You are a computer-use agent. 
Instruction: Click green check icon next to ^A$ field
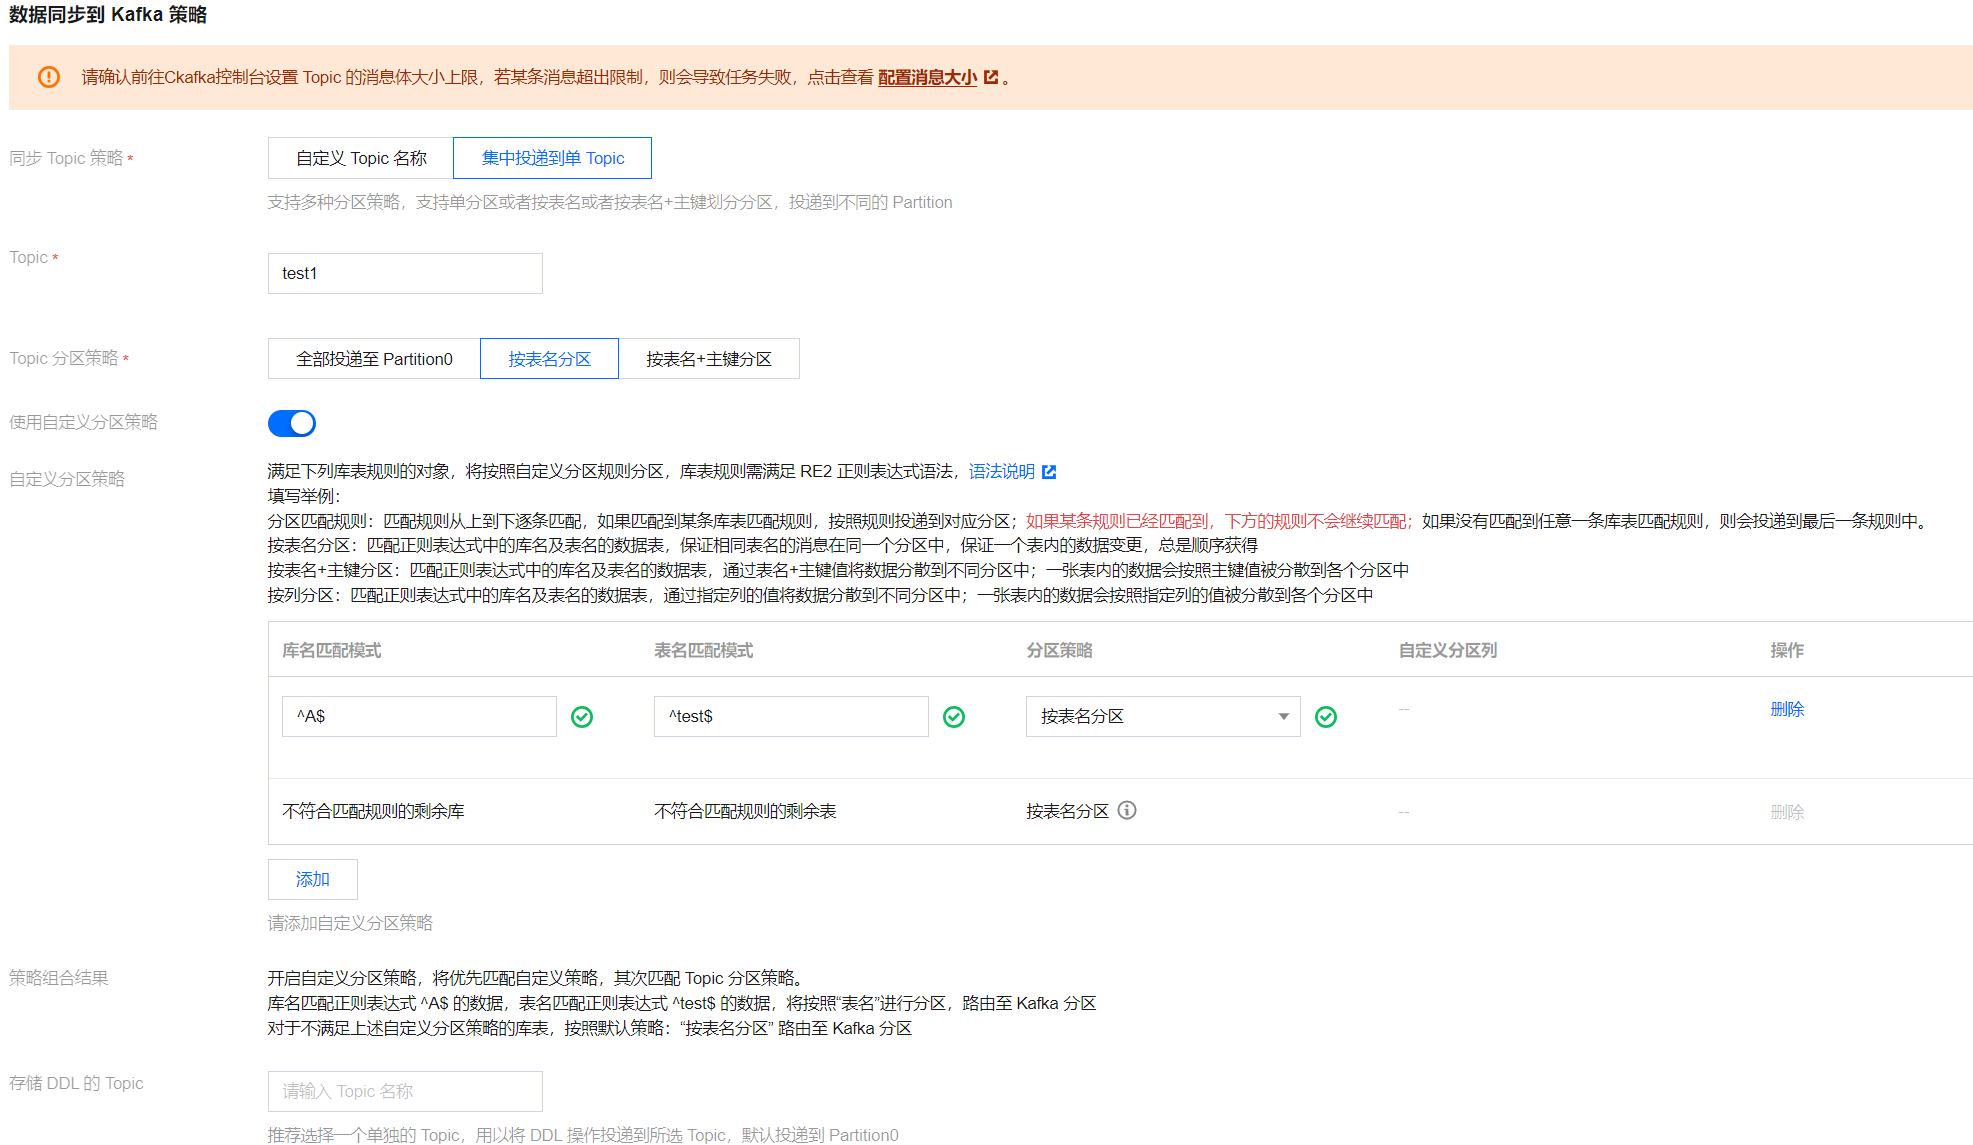pos(582,717)
